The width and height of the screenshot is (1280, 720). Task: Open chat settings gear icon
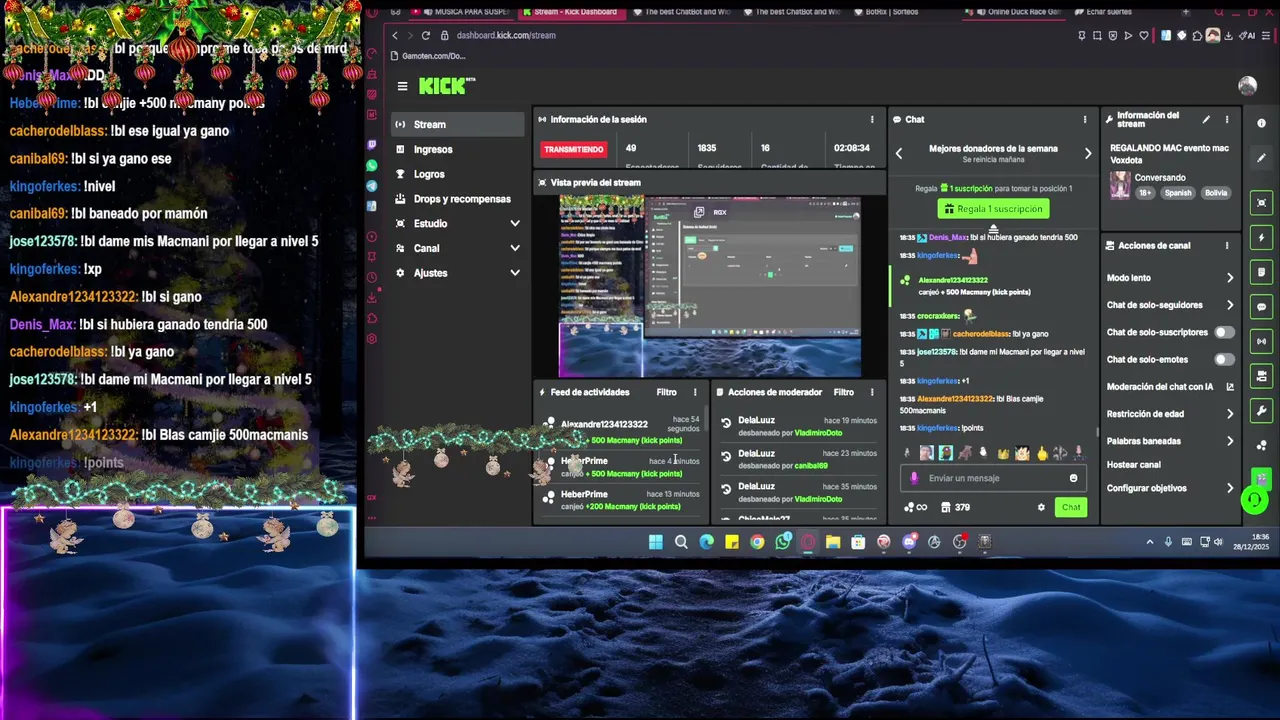click(x=1041, y=507)
